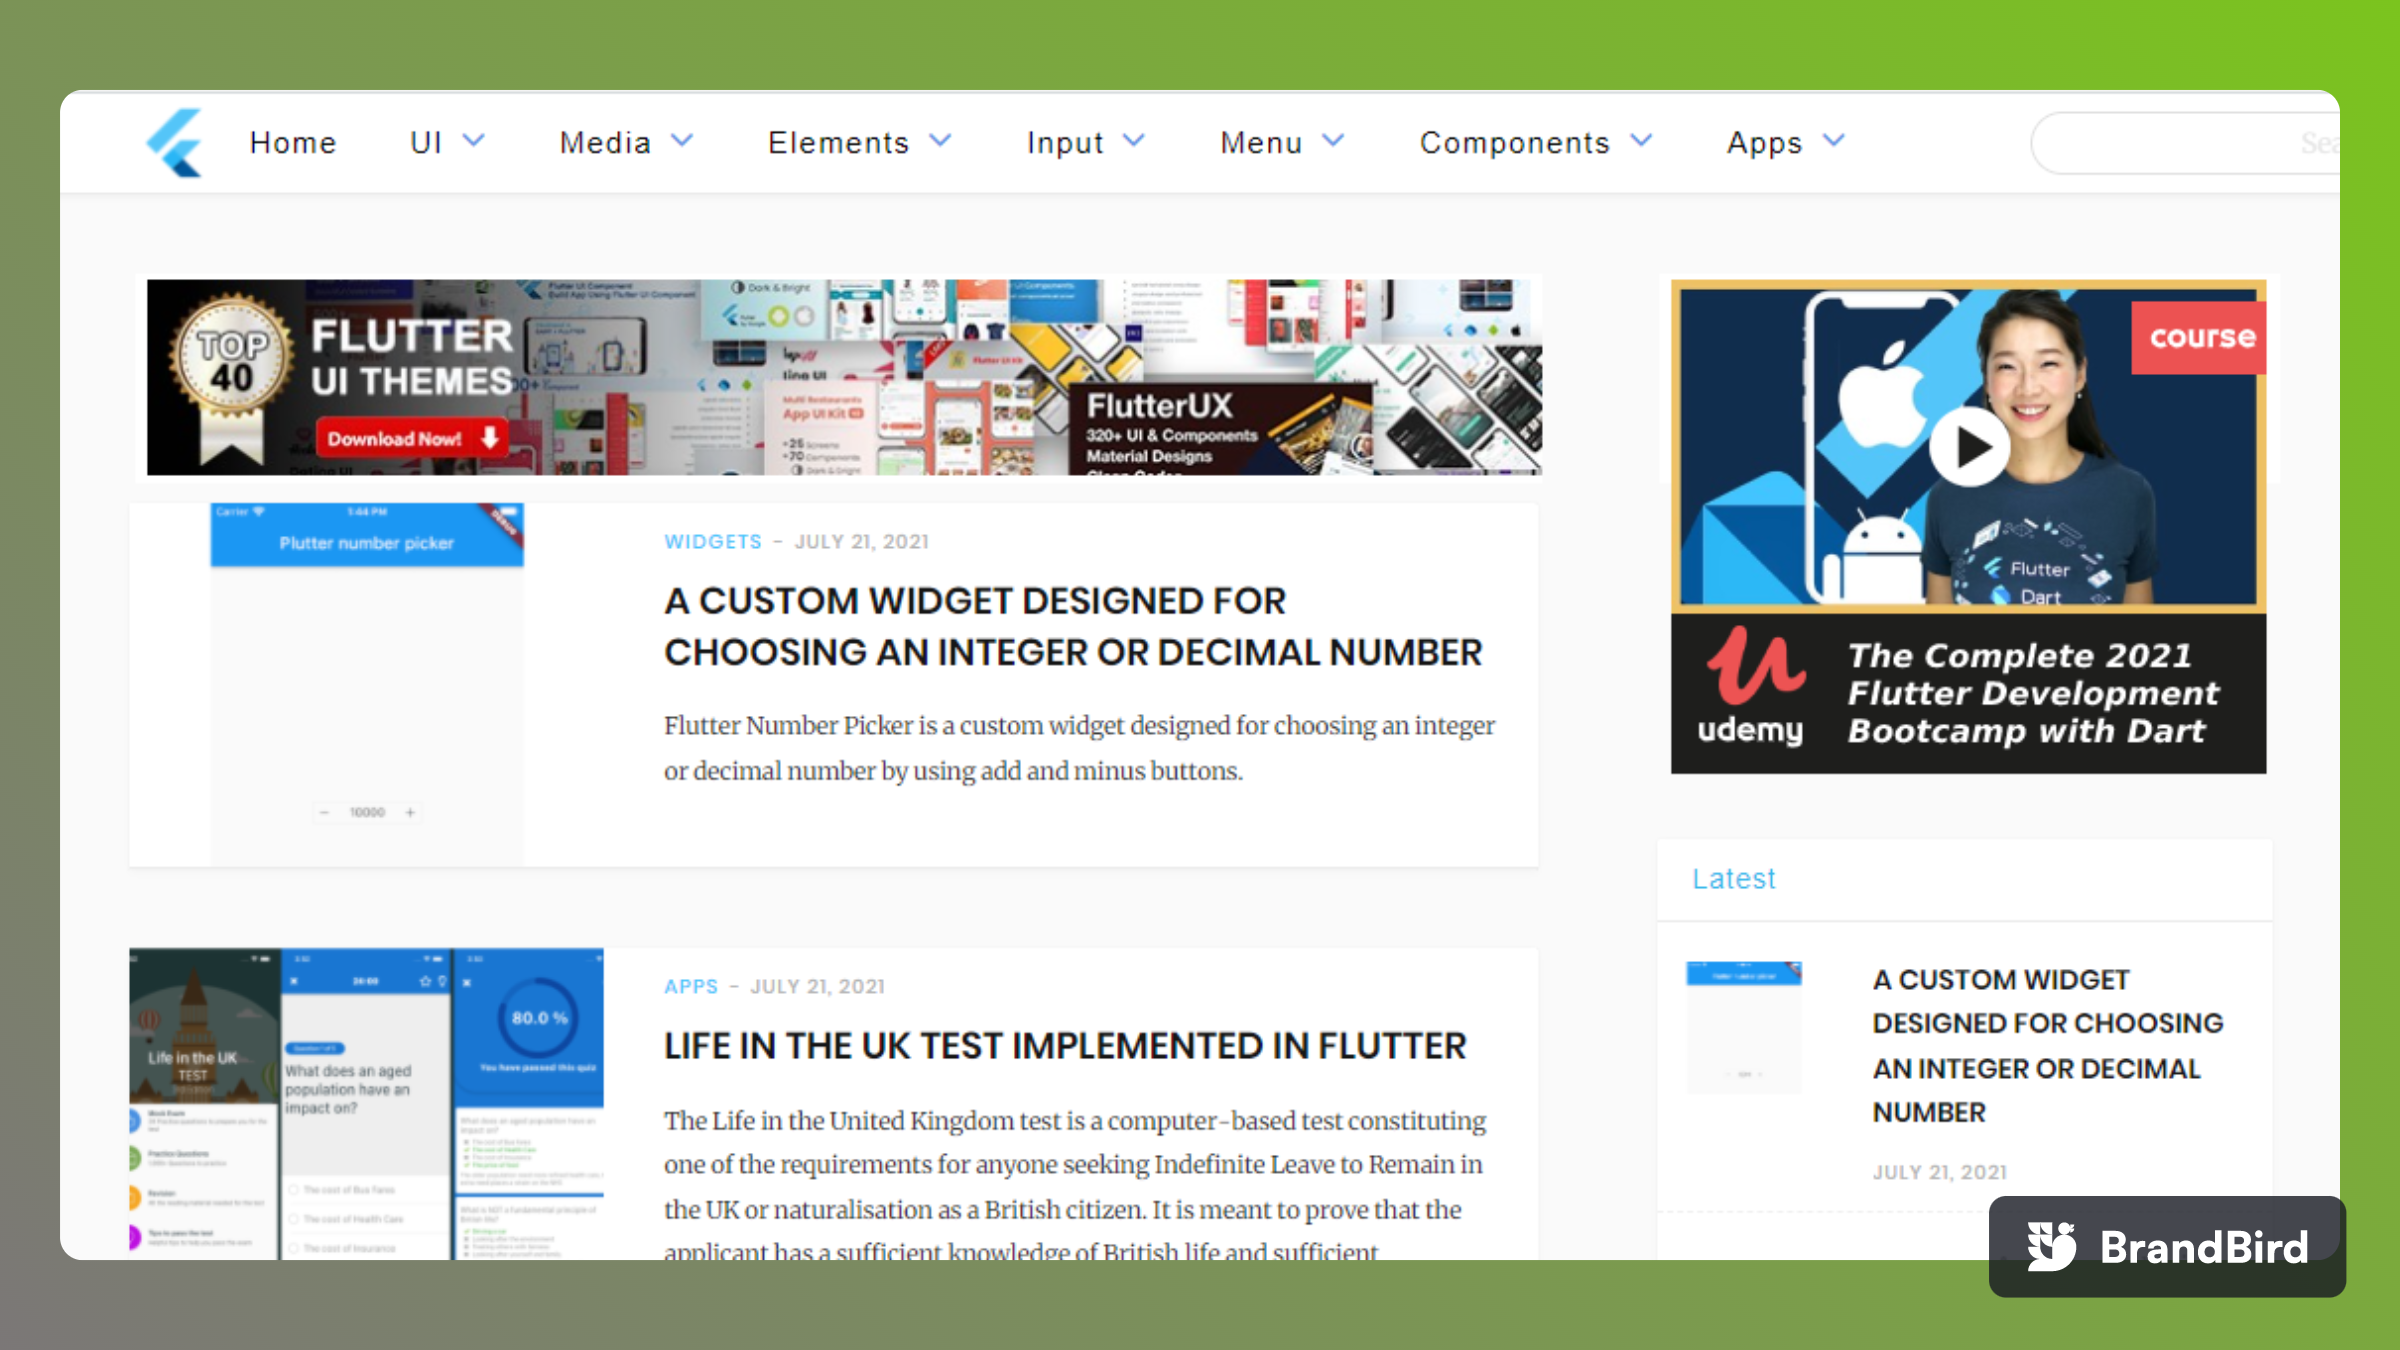The height and width of the screenshot is (1350, 2400).
Task: Click the Flutter number picker thumbnail
Action: (366, 684)
